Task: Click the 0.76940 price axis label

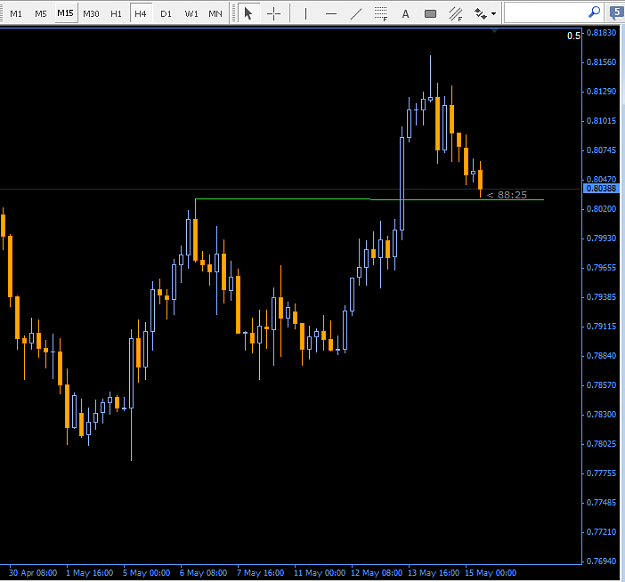Action: pyautogui.click(x=601, y=561)
